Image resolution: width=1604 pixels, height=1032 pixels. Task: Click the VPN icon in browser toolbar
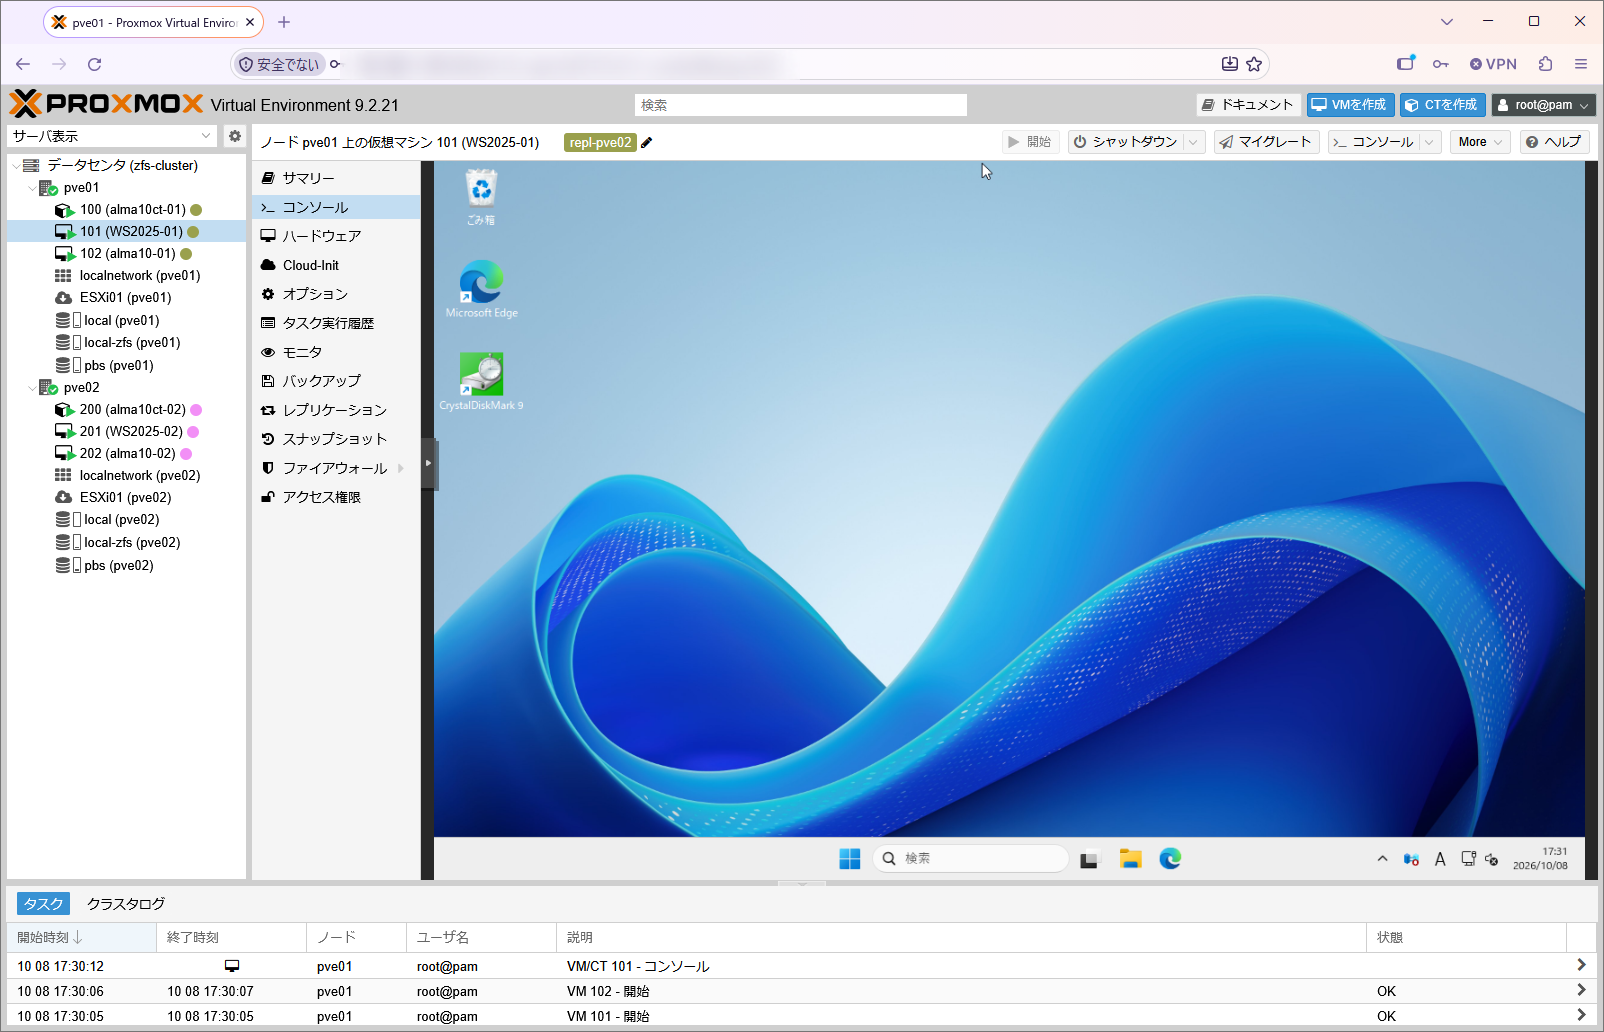click(1493, 64)
